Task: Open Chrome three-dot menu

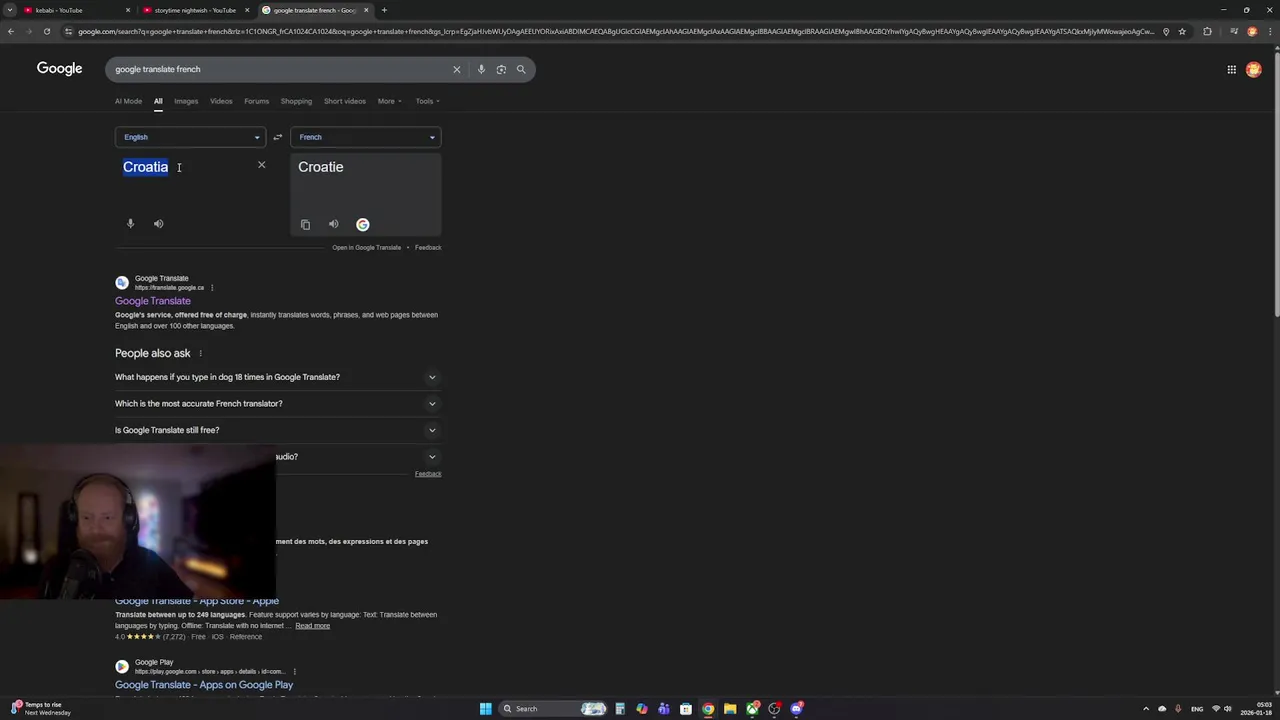Action: 1270,31
